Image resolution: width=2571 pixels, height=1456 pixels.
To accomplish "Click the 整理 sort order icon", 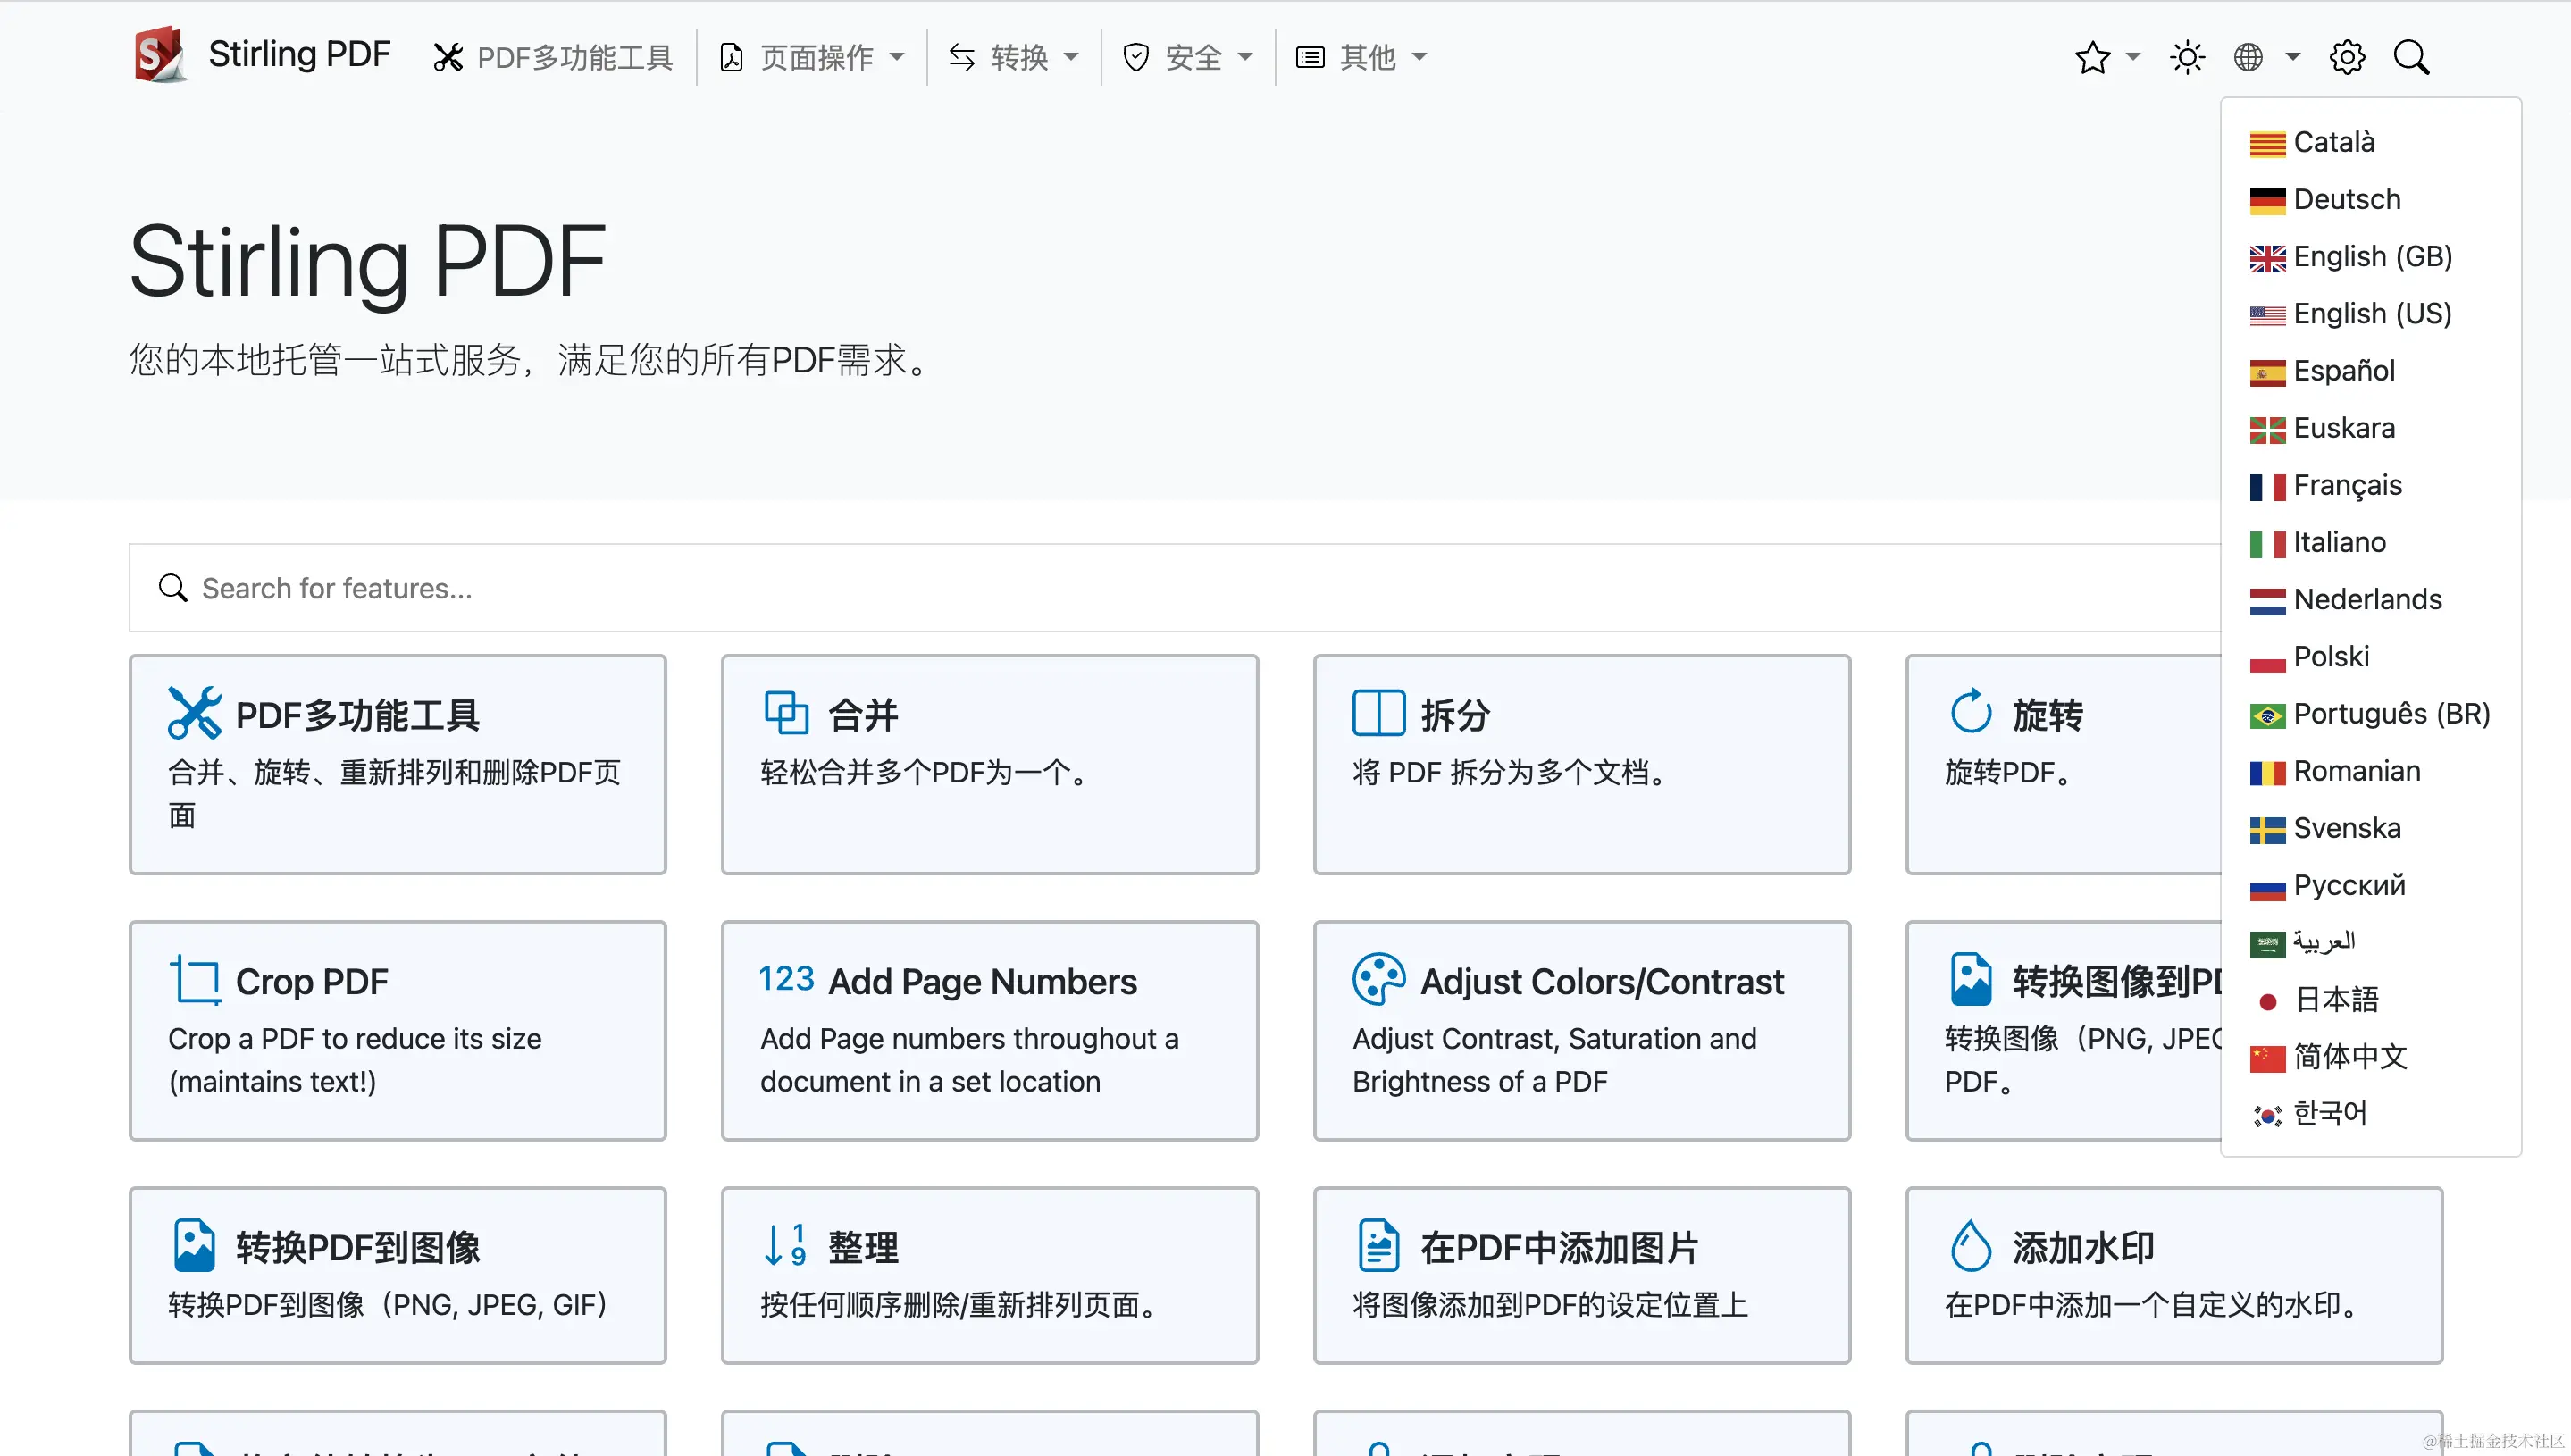I will (x=786, y=1245).
